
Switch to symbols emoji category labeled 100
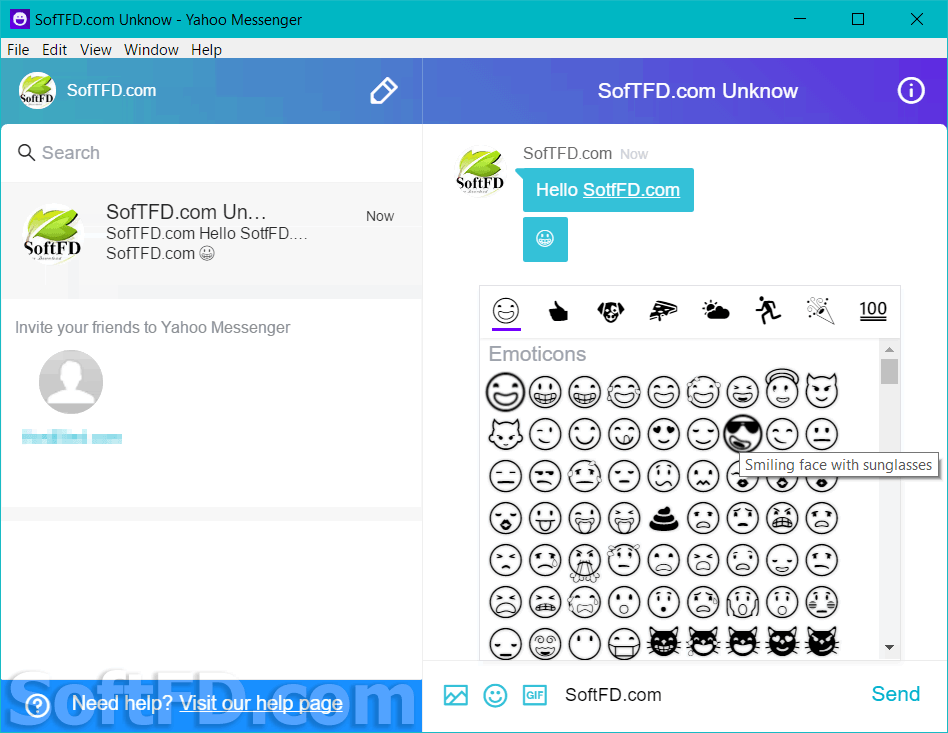click(x=873, y=310)
